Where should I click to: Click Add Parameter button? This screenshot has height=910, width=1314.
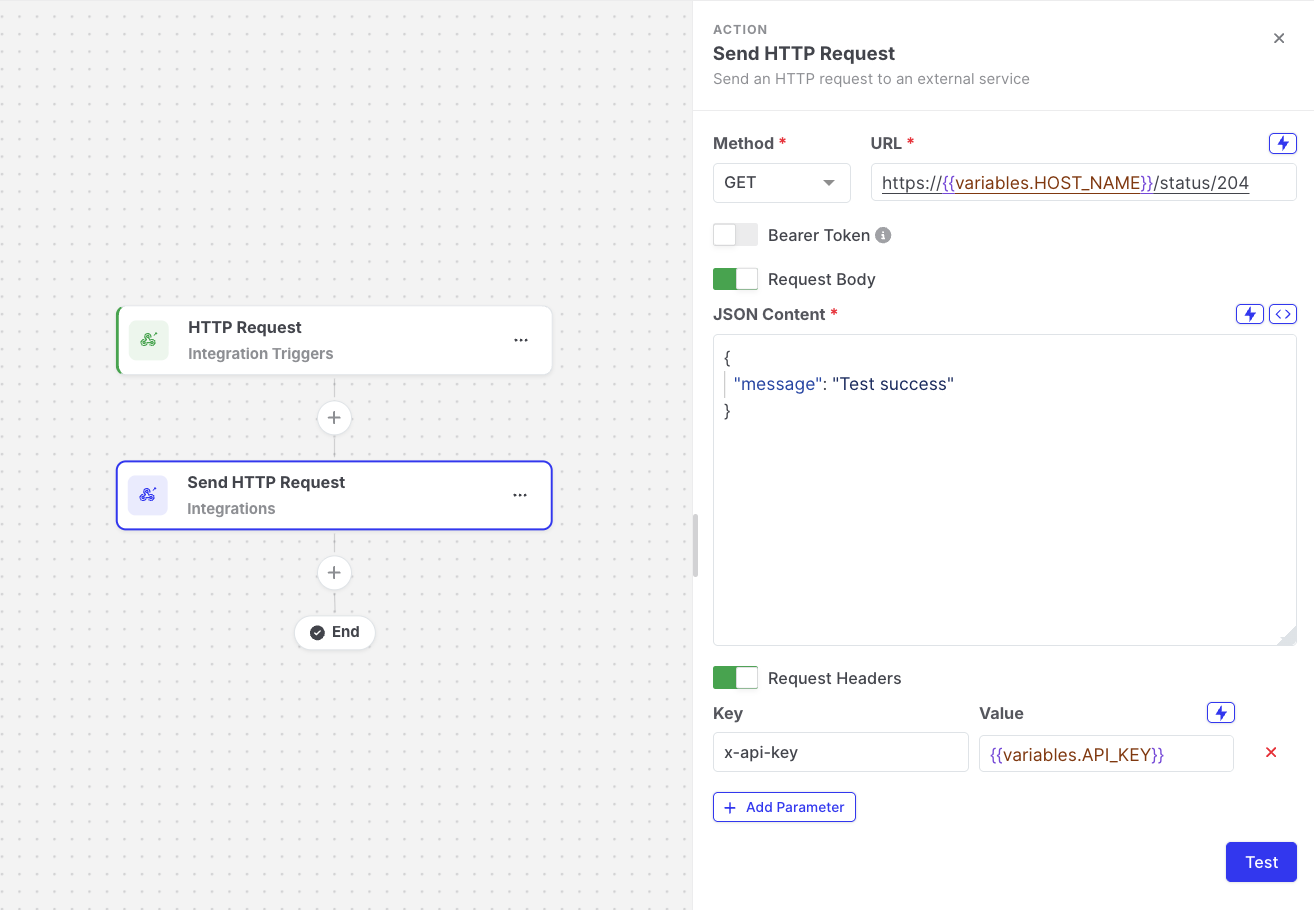(x=784, y=807)
